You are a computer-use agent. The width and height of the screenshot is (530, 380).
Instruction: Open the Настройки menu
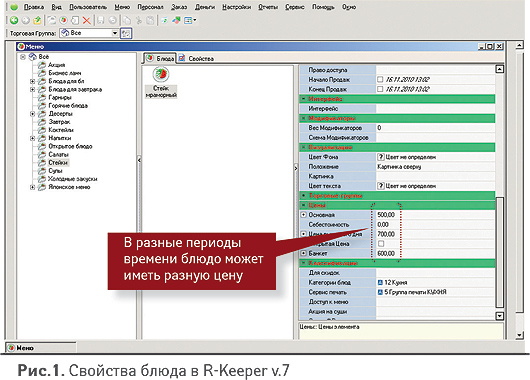[x=237, y=7]
